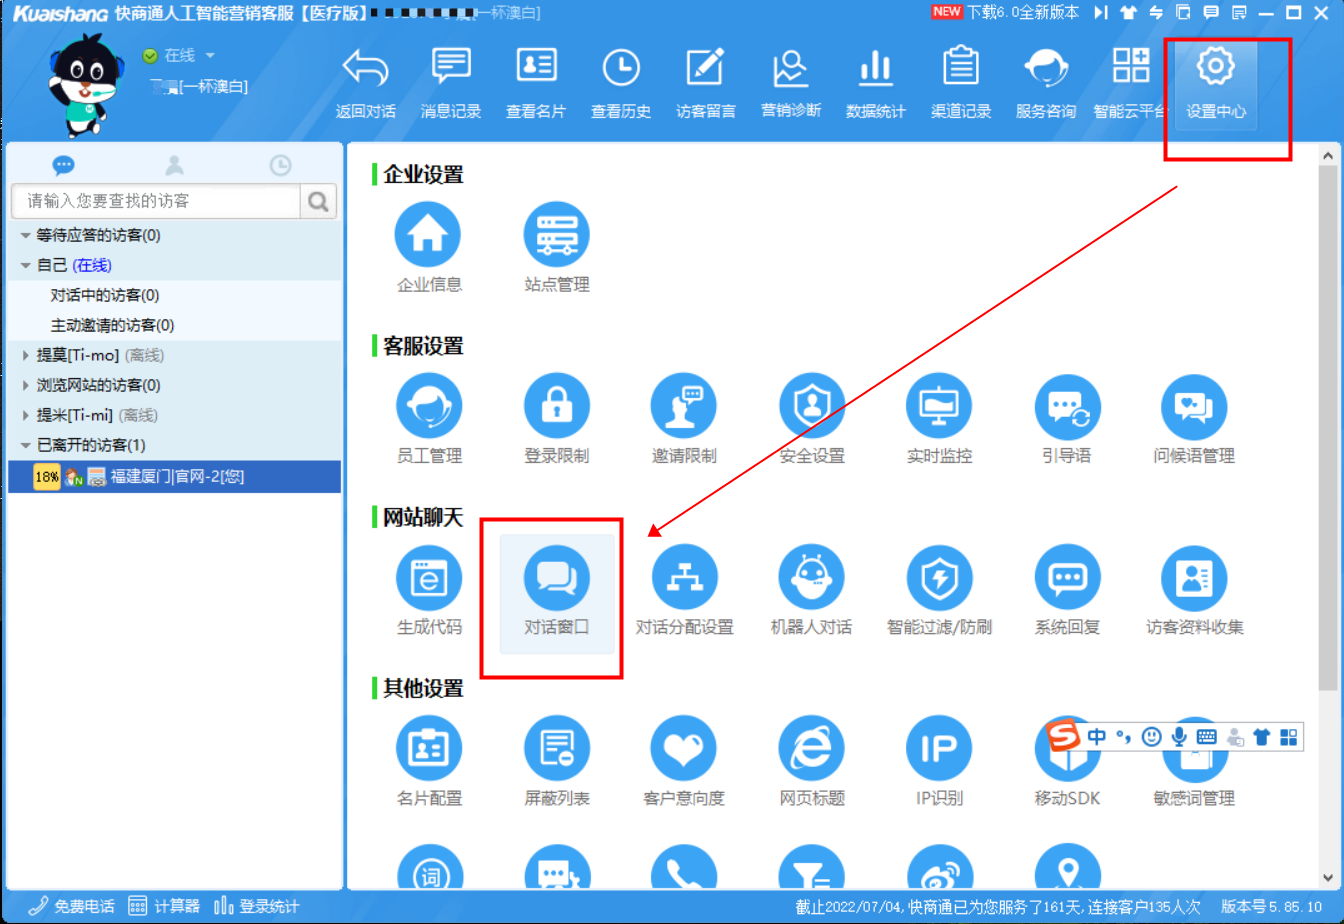Click the visitor search input field
Image resolution: width=1344 pixels, height=924 pixels.
(x=155, y=201)
